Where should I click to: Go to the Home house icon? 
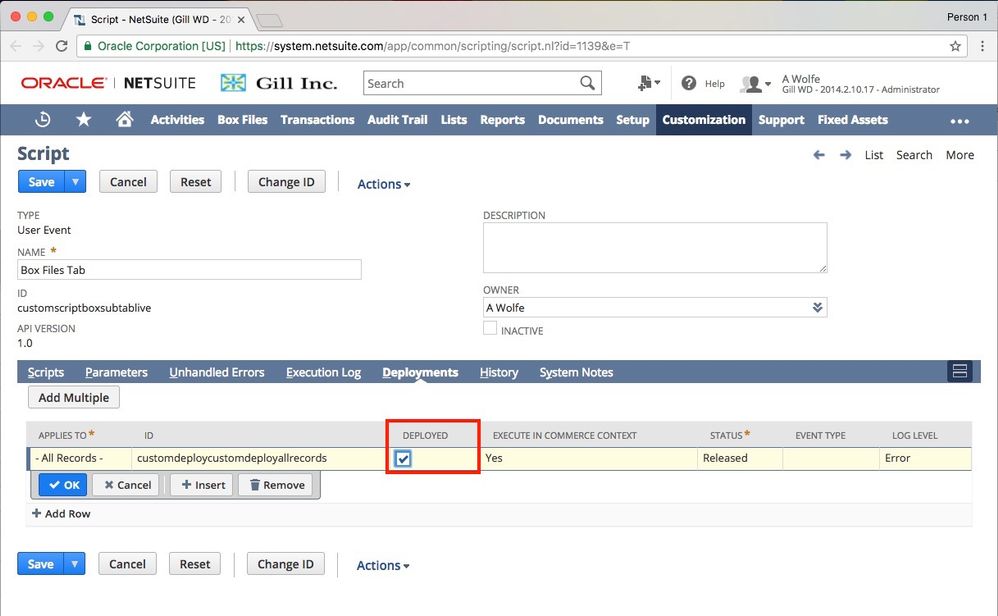point(124,120)
